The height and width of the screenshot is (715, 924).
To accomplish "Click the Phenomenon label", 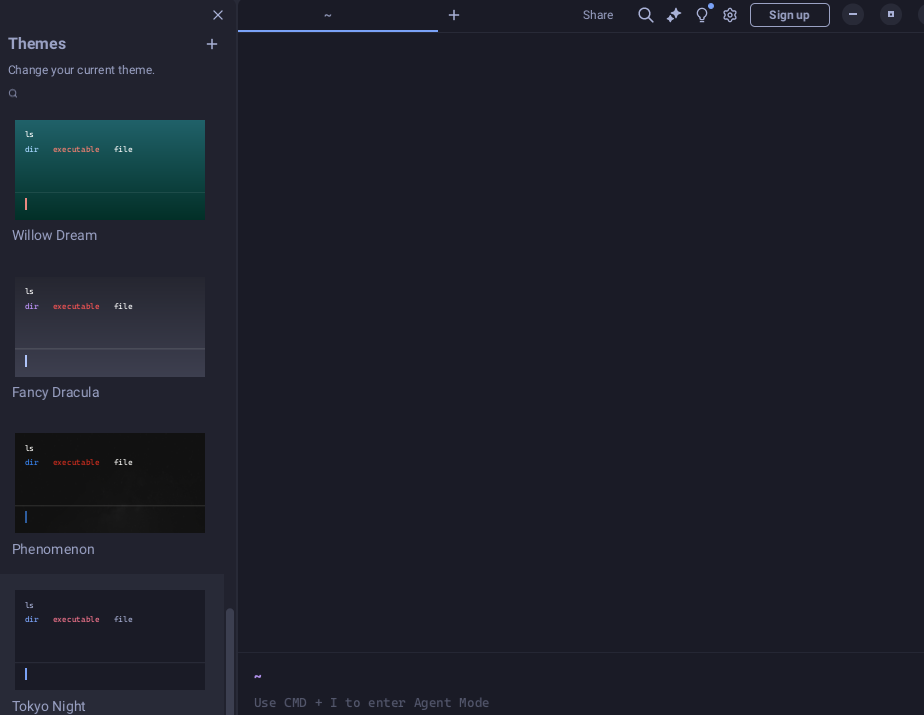I will pyautogui.click(x=53, y=549).
